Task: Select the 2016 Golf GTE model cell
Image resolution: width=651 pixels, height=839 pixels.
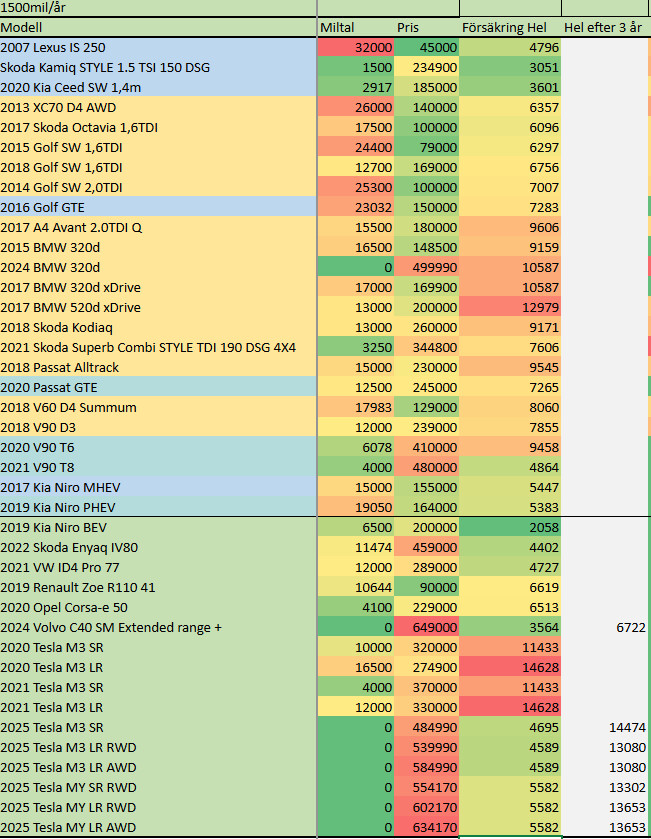Action: tap(158, 207)
